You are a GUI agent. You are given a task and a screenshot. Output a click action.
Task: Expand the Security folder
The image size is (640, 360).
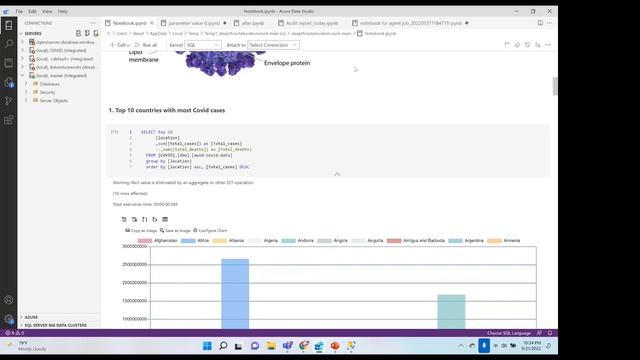[x=26, y=92]
